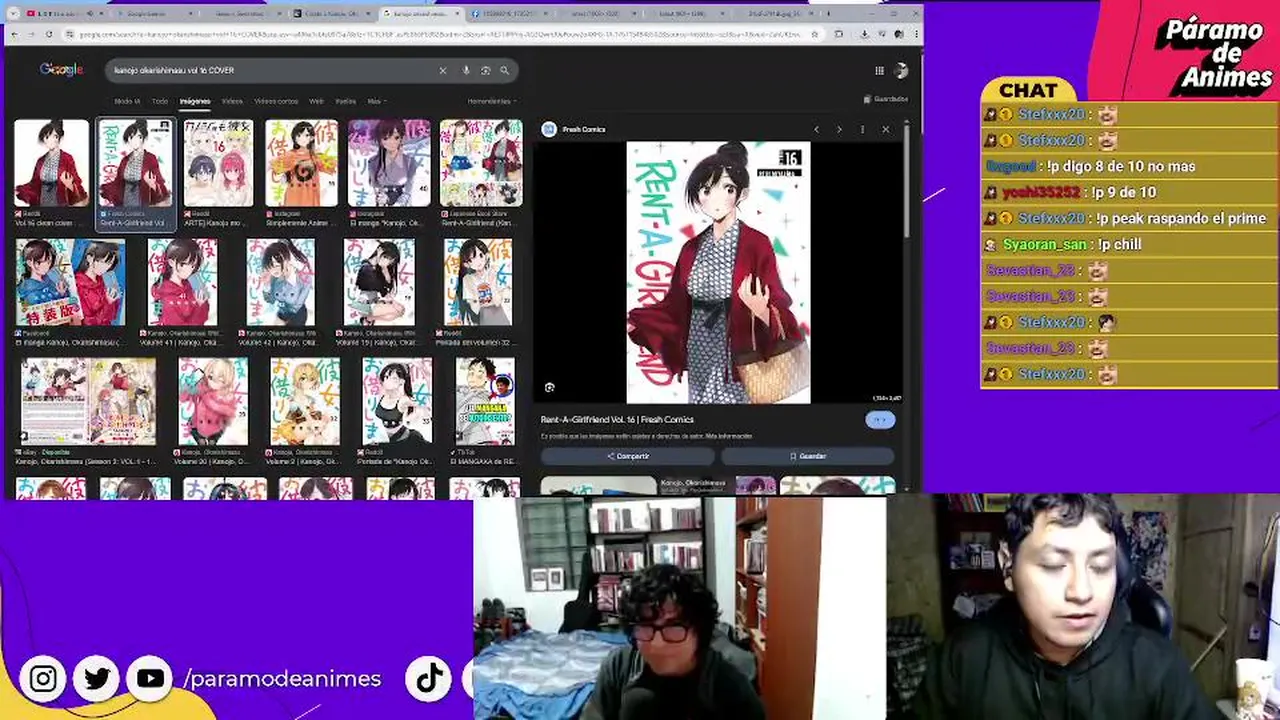The image size is (1280, 720).
Task: Click the Compartir share button
Action: pos(628,456)
